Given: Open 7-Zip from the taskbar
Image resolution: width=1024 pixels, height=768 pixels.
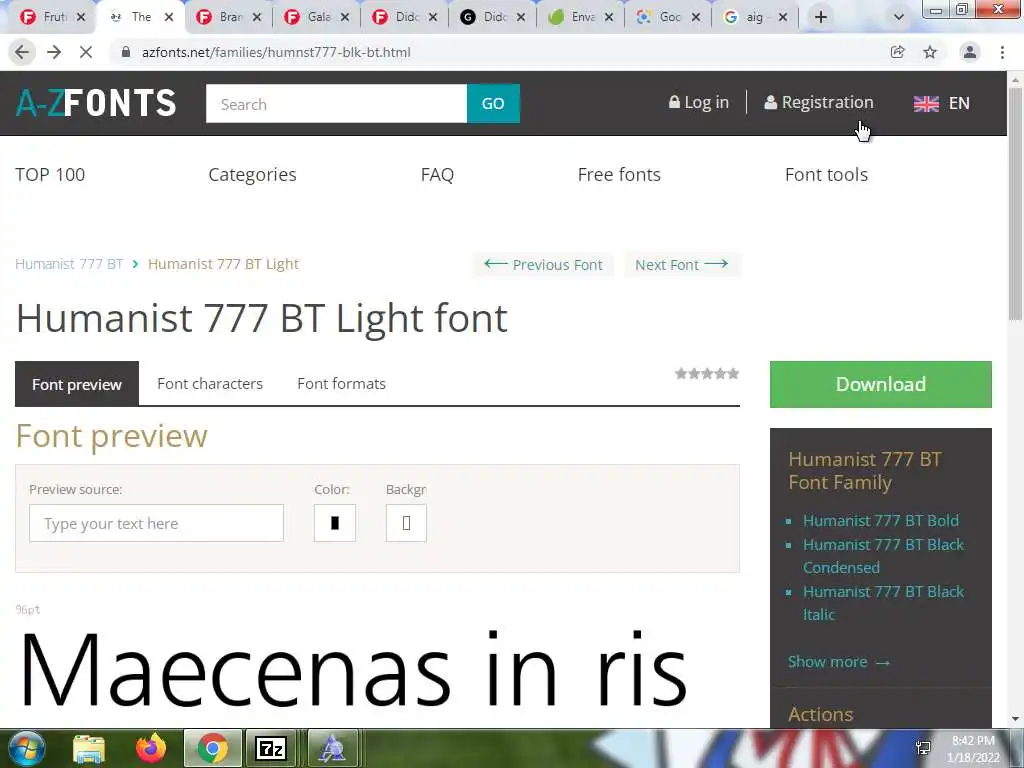Looking at the screenshot, I should pos(271,748).
